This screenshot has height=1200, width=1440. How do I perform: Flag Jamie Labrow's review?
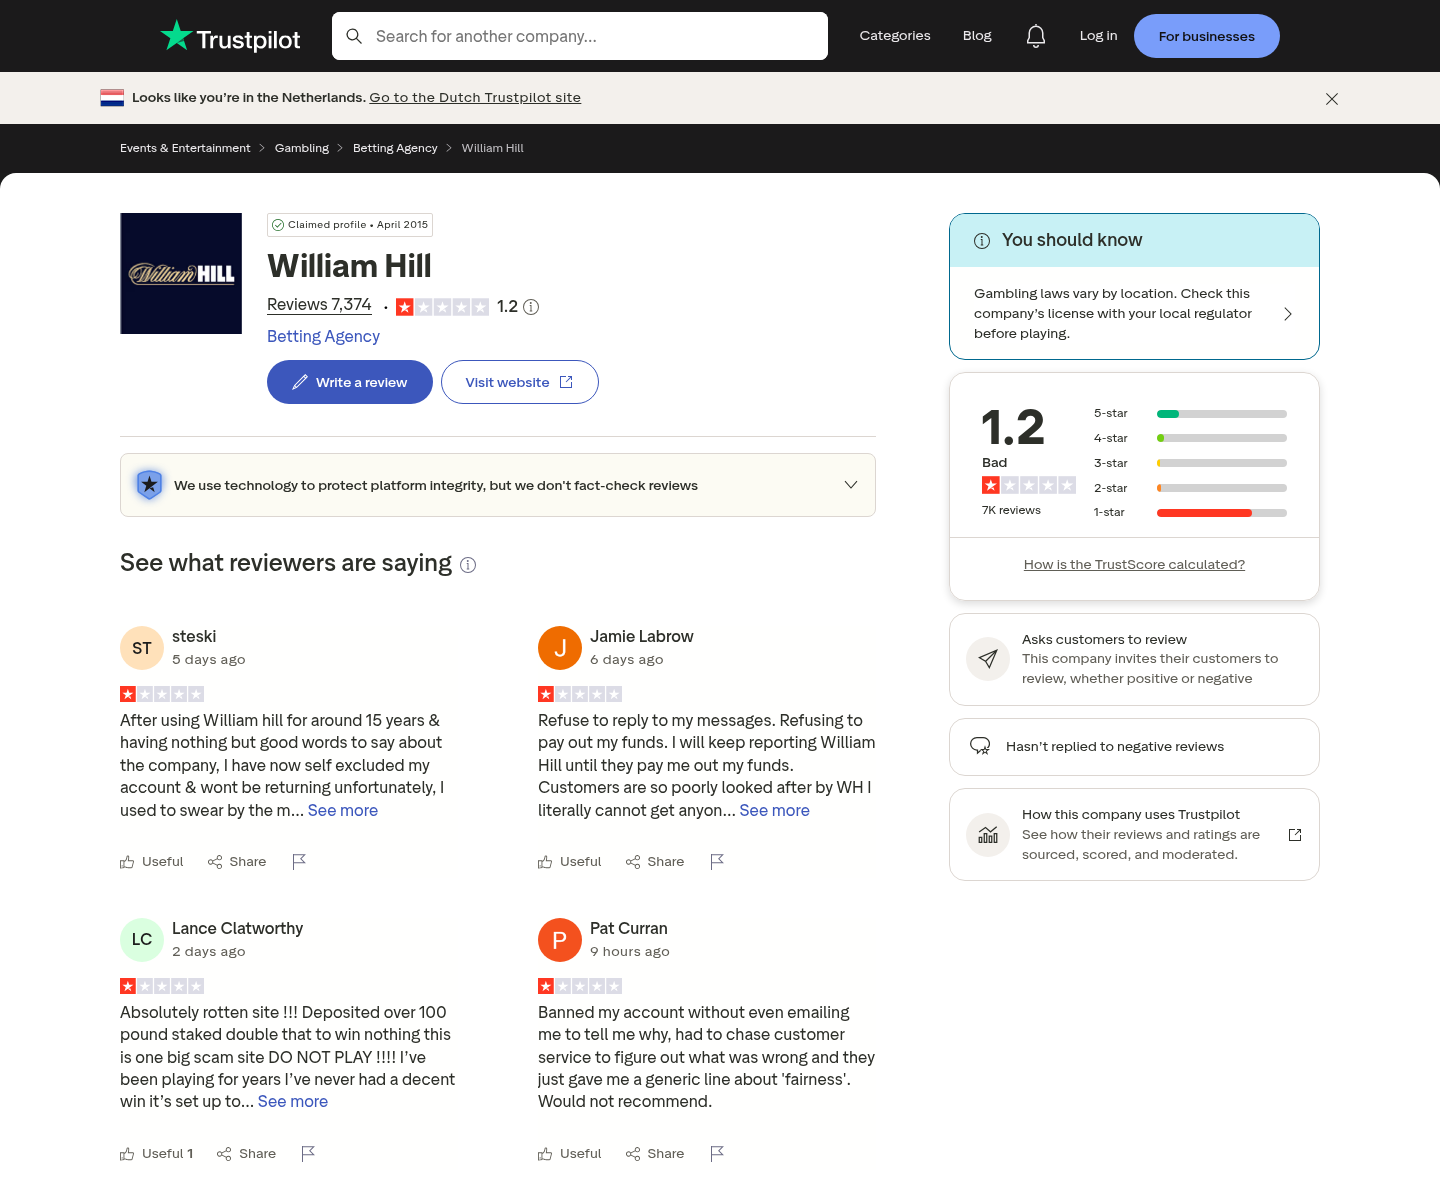[717, 862]
